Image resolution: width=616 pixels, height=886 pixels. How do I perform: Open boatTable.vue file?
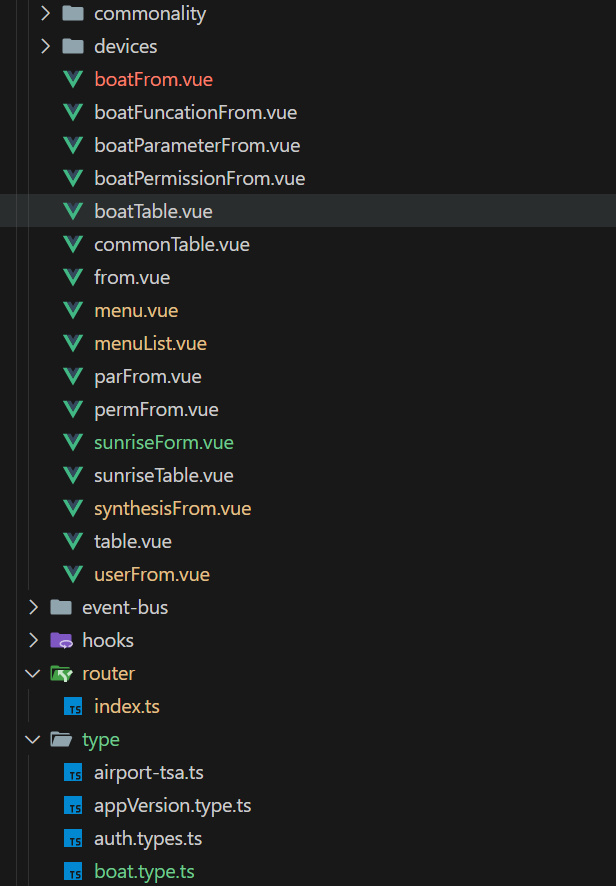tap(153, 212)
